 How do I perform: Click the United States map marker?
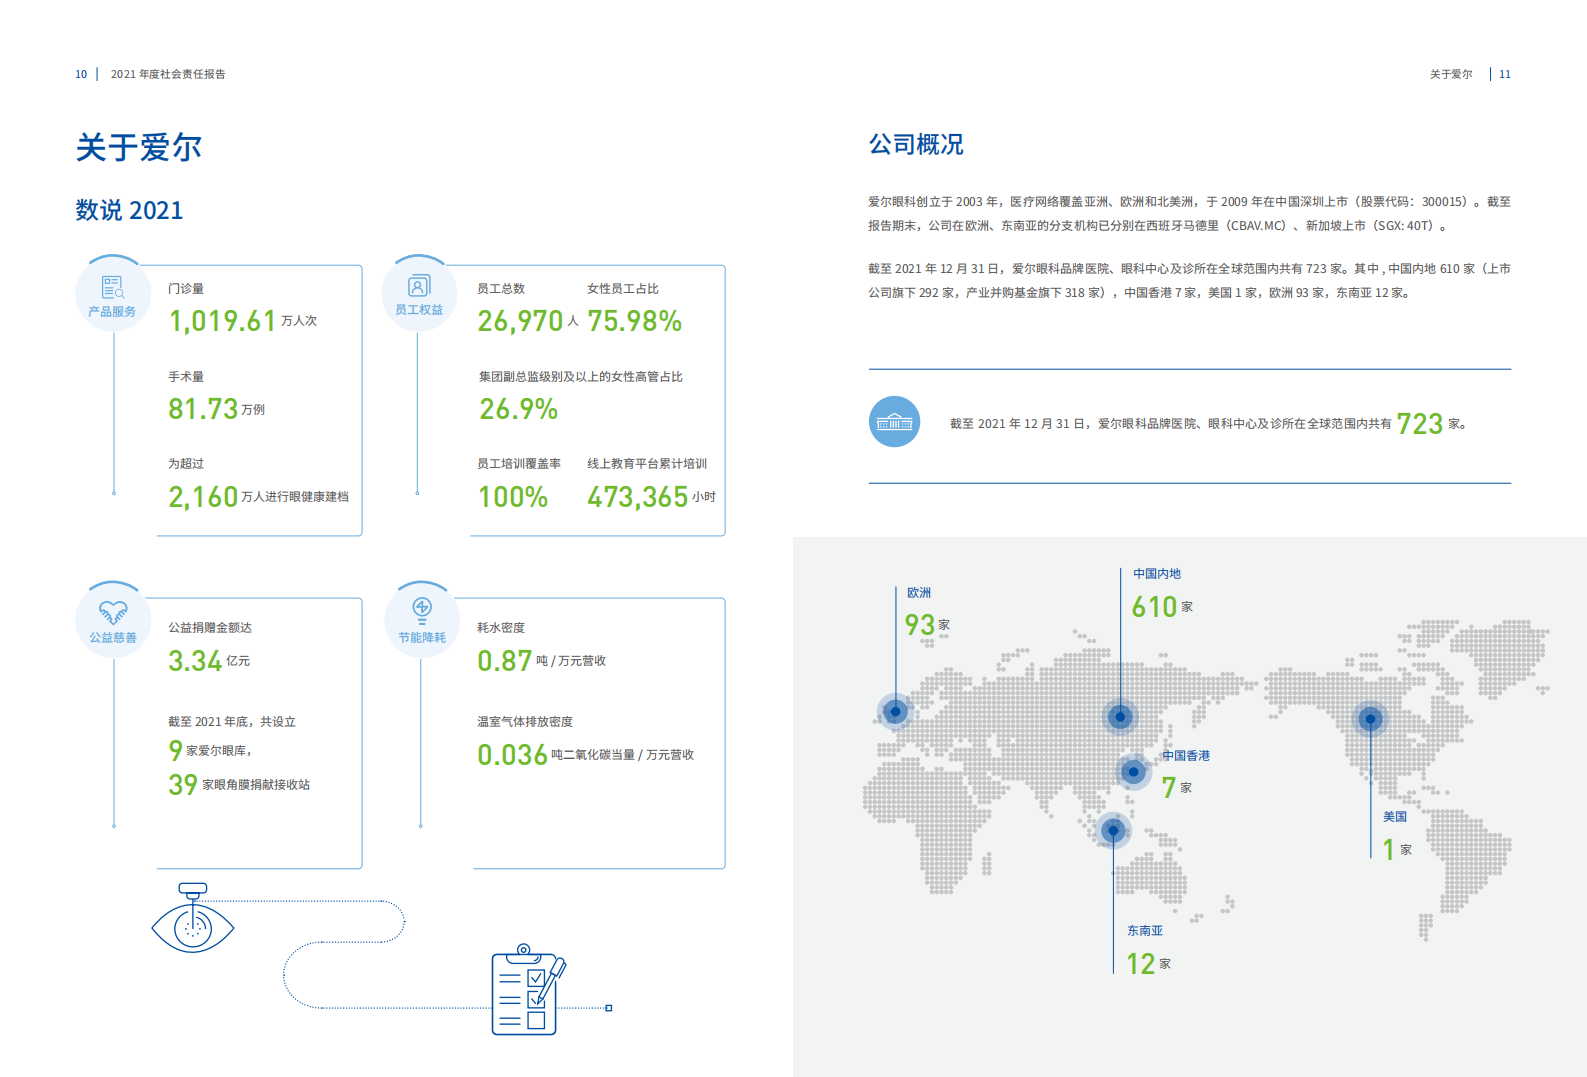click(1370, 719)
